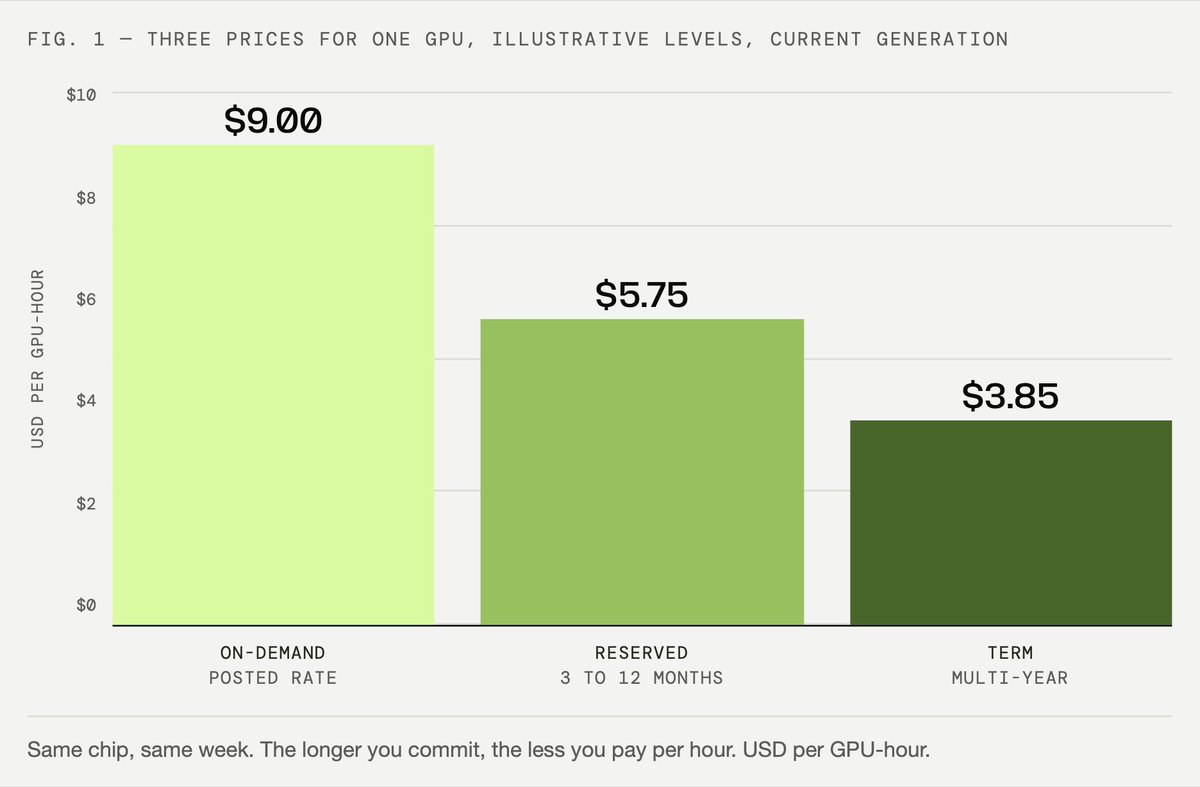Click the 3 TO 12 MONTHS sublabel
1200x787 pixels.
642,678
